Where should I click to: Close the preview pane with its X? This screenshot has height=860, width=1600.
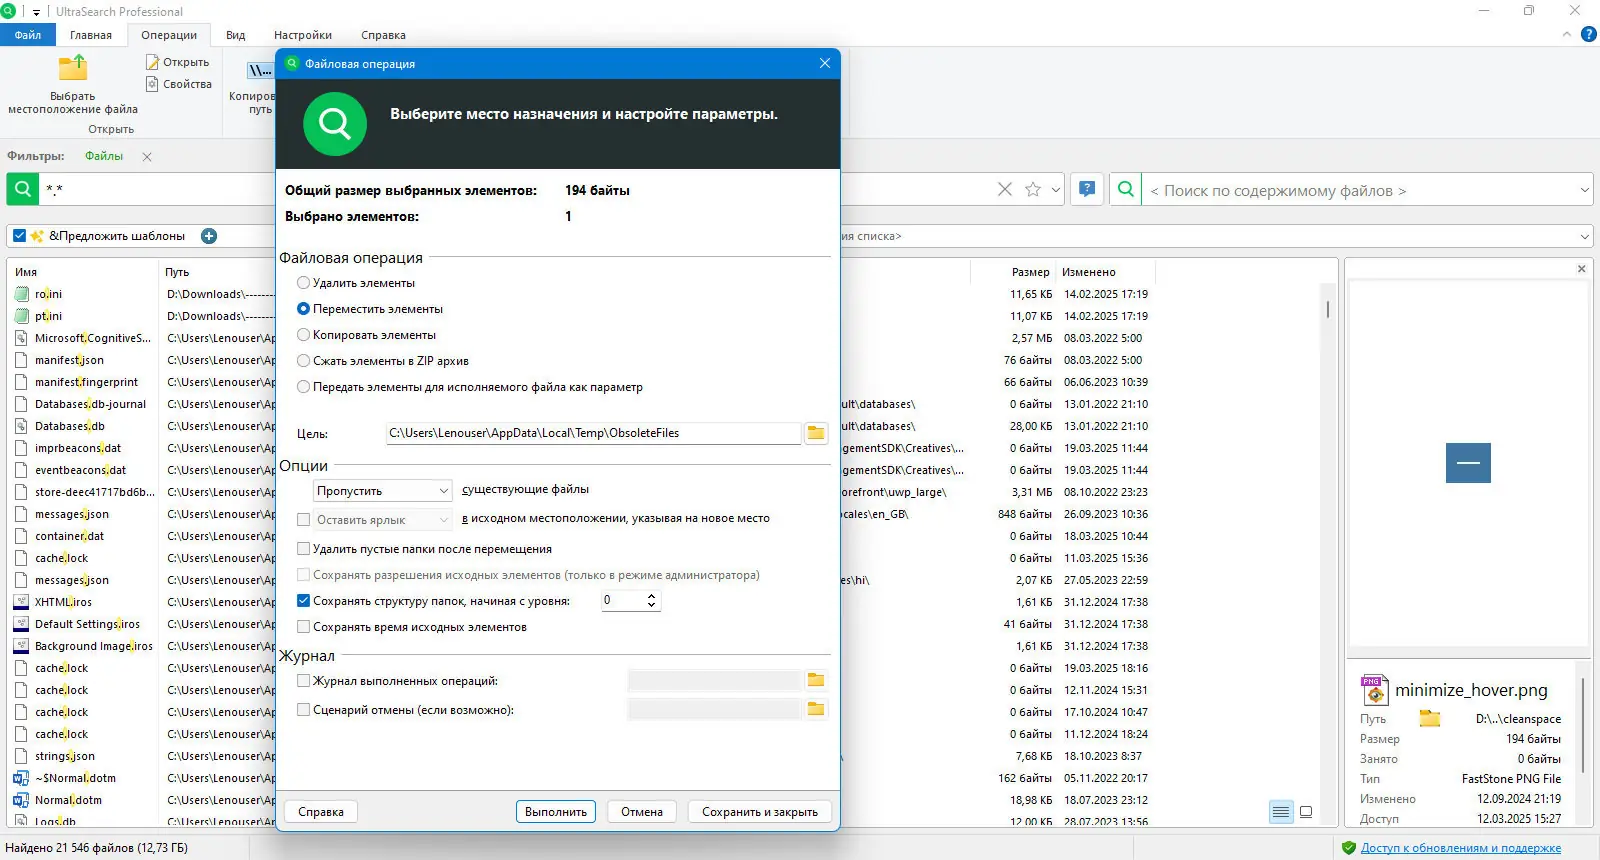coord(1581,269)
